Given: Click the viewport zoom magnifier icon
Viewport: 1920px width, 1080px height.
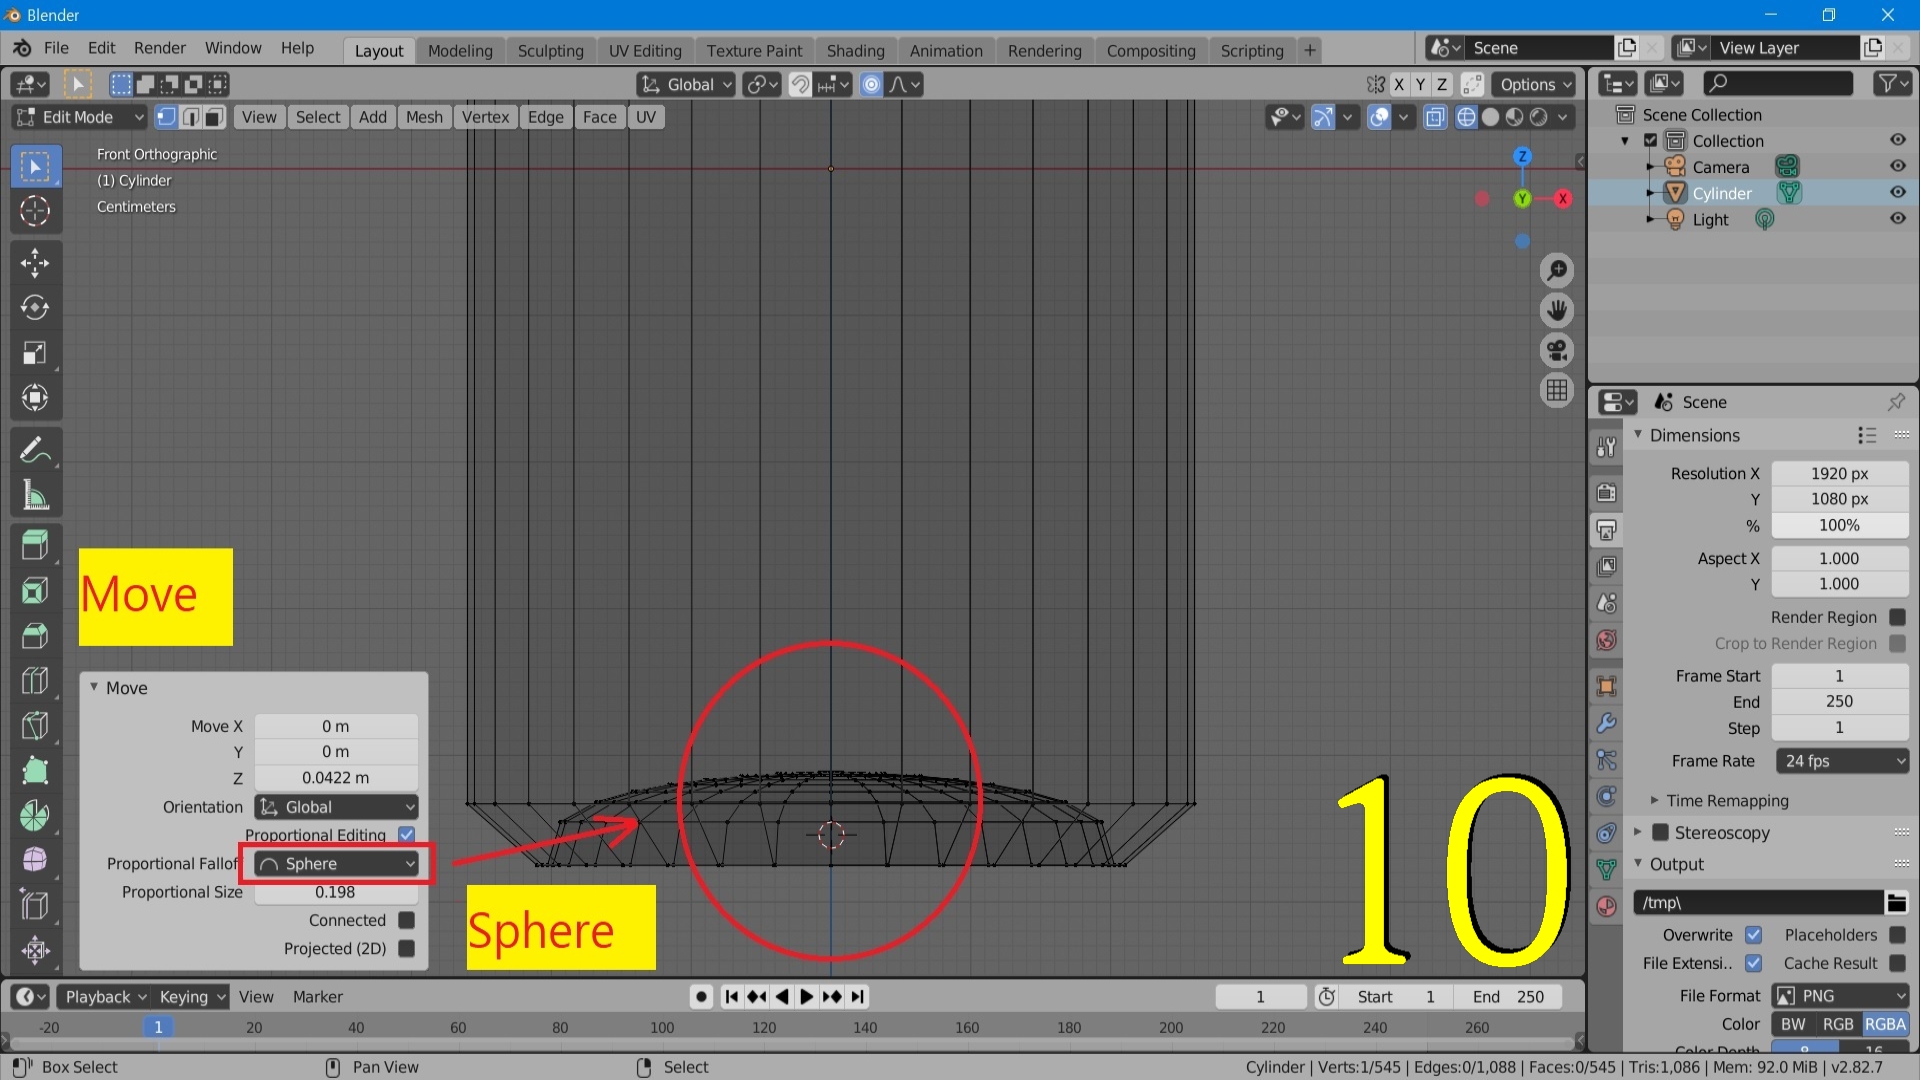Looking at the screenshot, I should [x=1557, y=271].
